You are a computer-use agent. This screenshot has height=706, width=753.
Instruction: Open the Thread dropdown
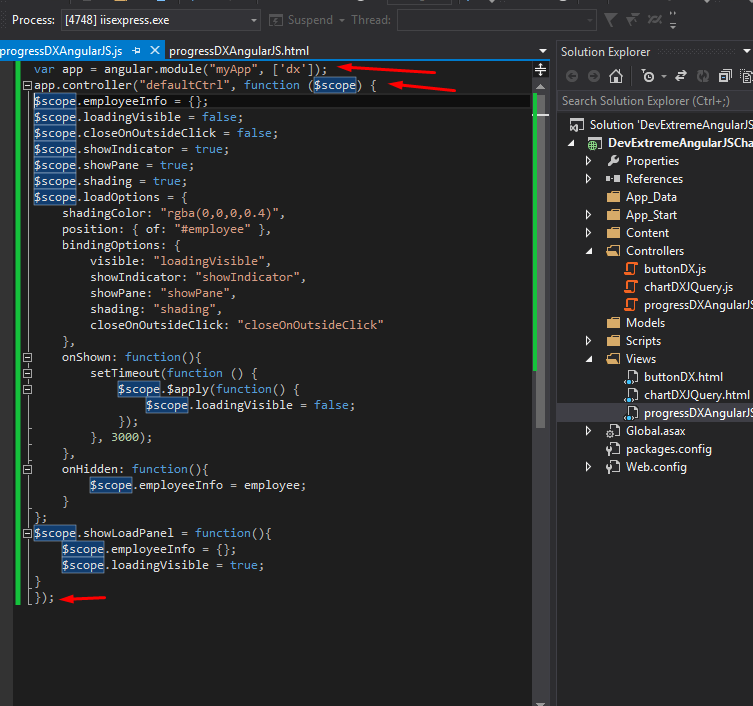(496, 20)
